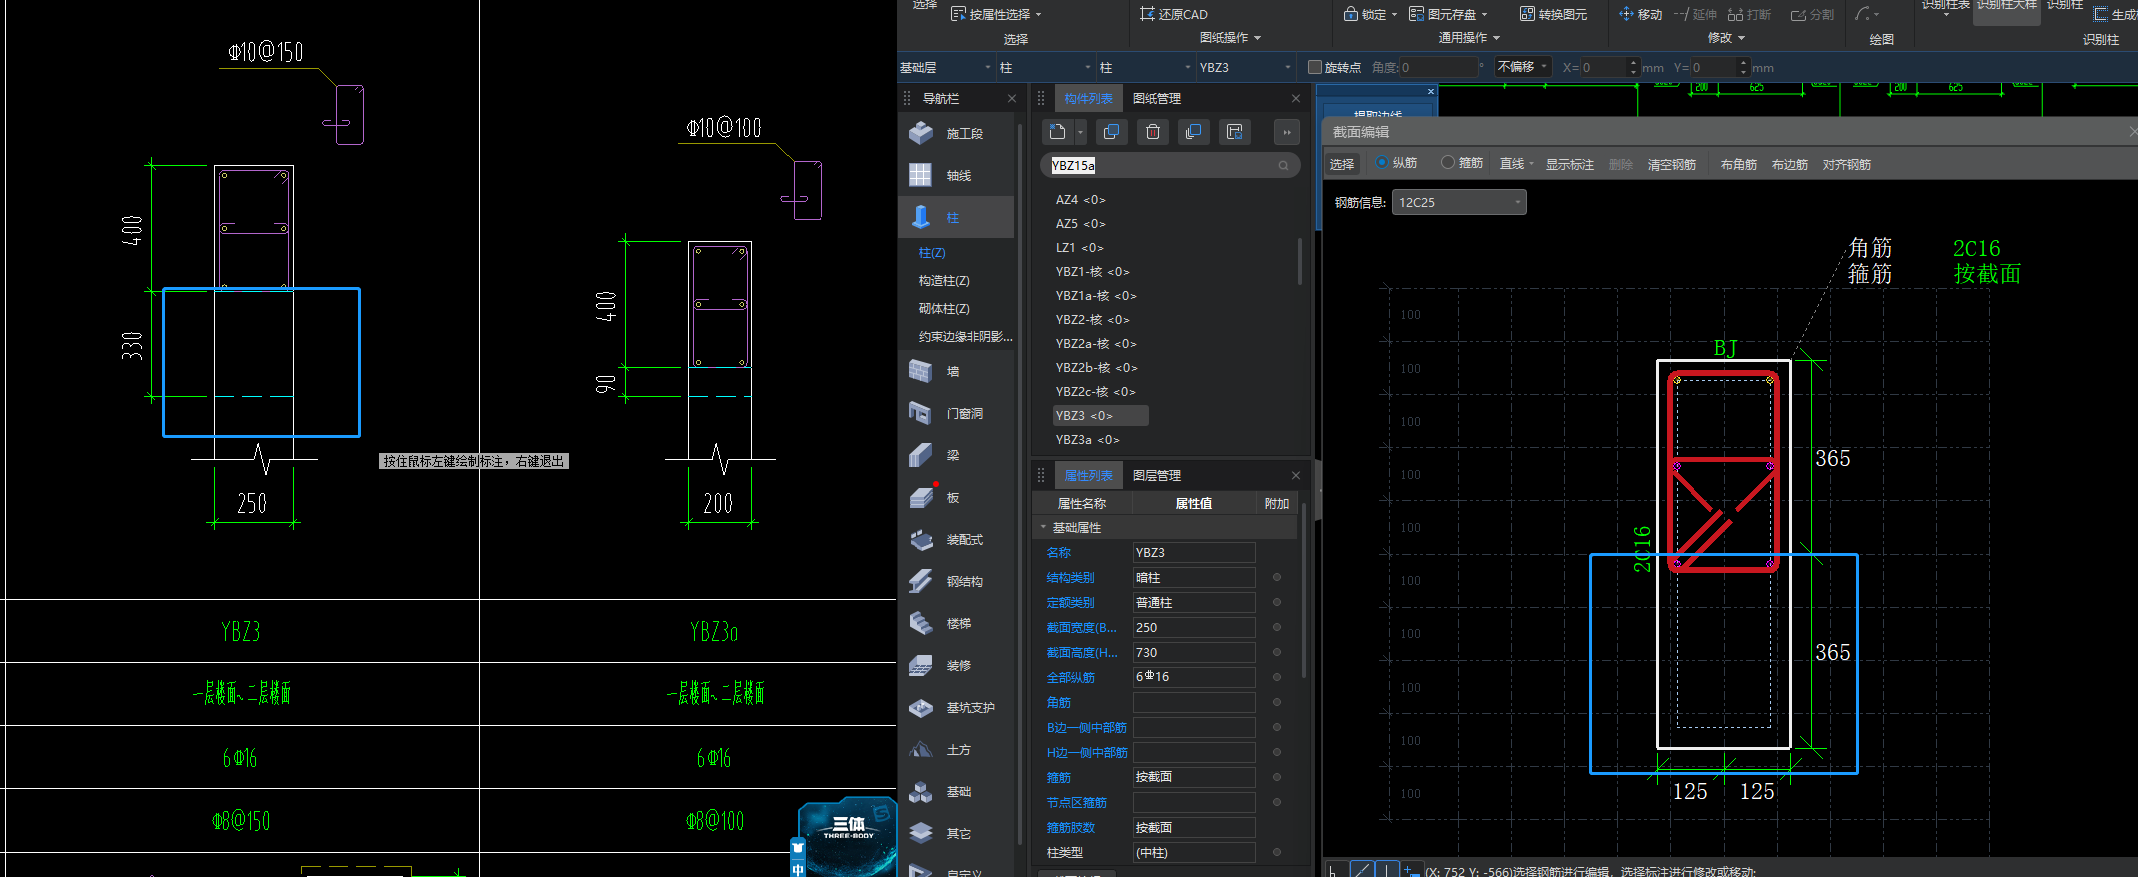Switch to the 图纸管理 tab
The image size is (2138, 877).
(x=1157, y=98)
